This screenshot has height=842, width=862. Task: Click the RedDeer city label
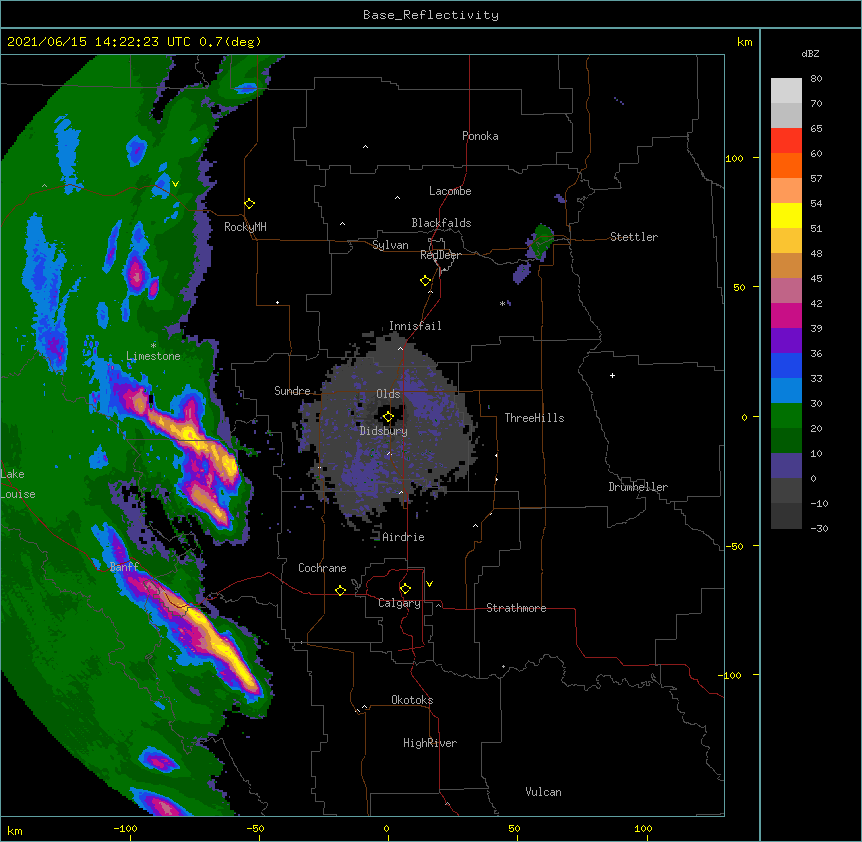440,255
